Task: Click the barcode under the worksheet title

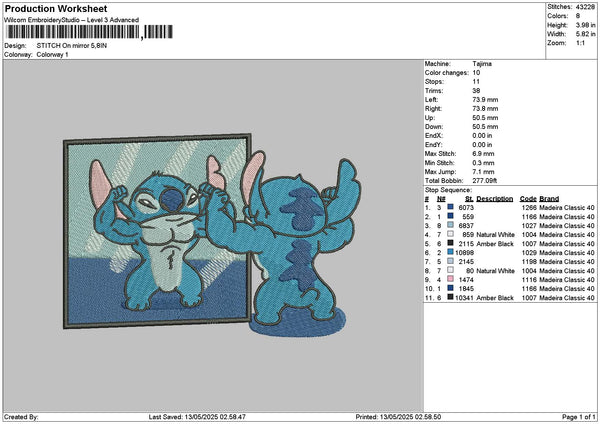Action: 89,32
